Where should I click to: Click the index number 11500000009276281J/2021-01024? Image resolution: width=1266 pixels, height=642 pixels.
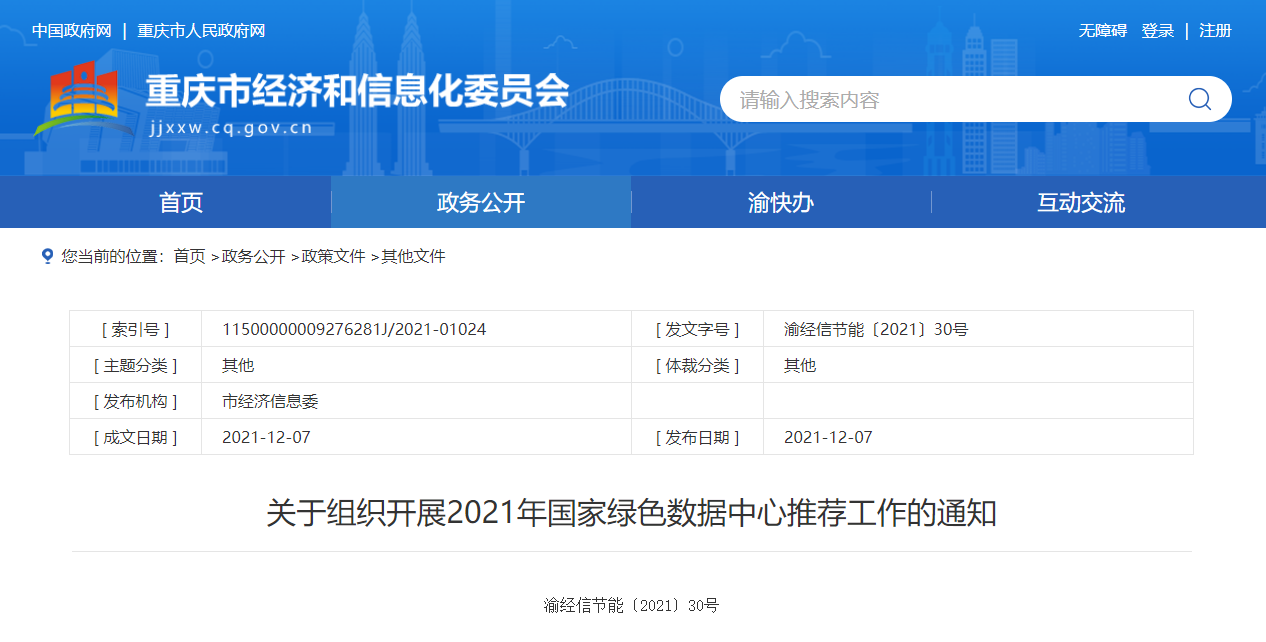coord(354,329)
